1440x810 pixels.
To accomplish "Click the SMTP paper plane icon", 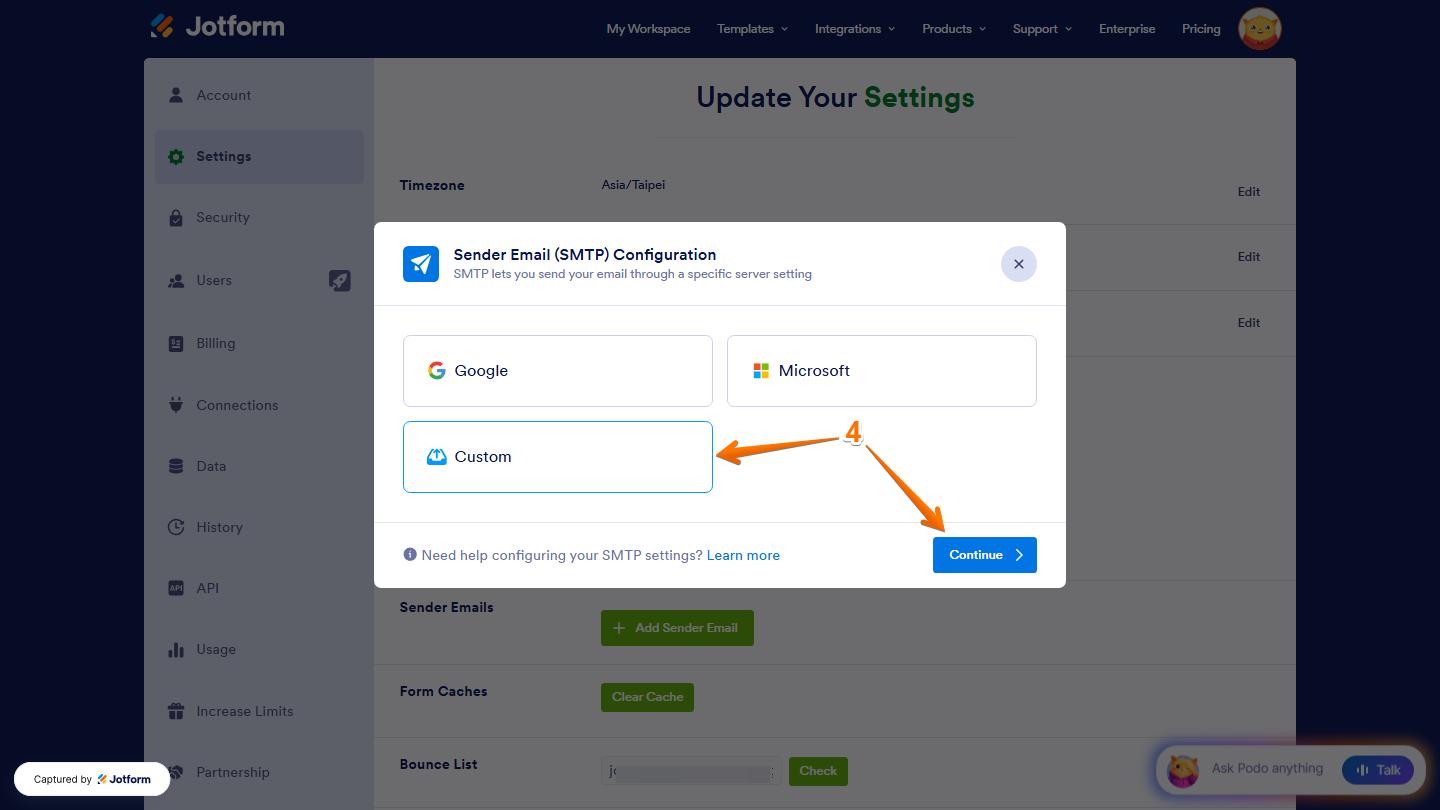I will [421, 264].
